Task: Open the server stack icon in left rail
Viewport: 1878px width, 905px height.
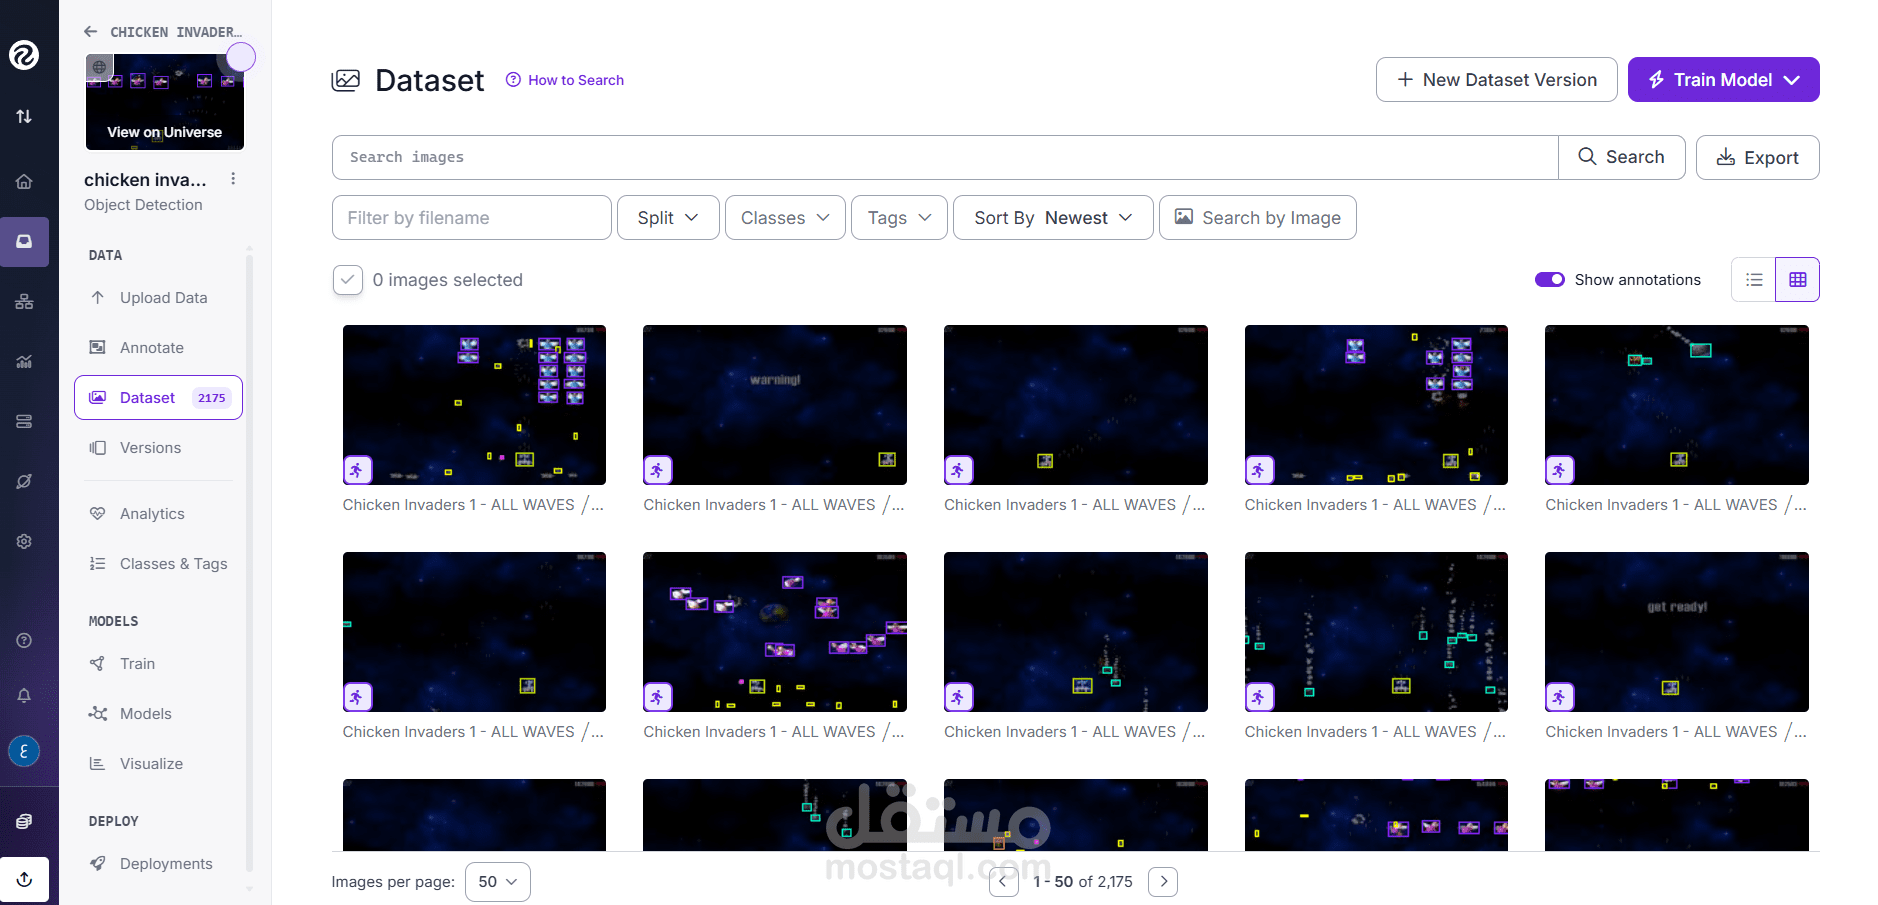Action: click(x=24, y=422)
